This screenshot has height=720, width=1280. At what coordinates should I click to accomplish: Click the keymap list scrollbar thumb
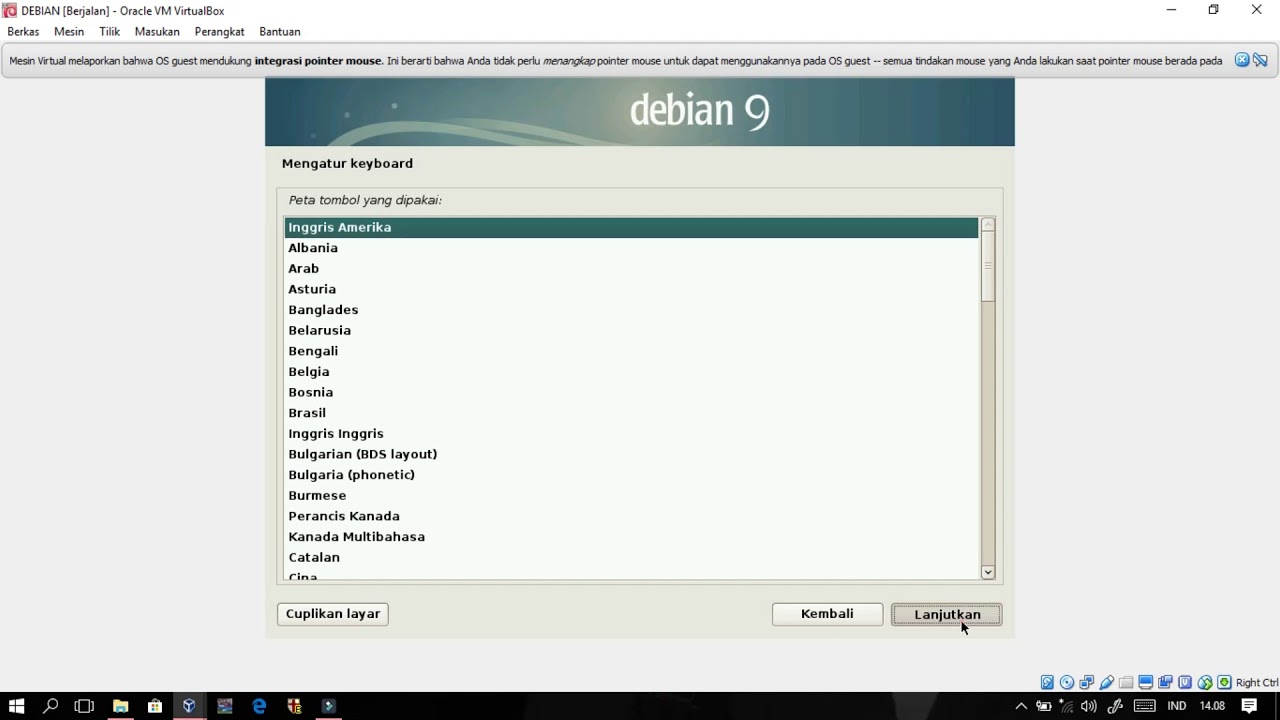988,266
